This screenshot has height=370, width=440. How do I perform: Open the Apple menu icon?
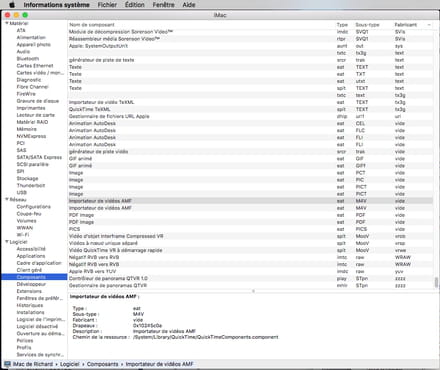tap(12, 5)
